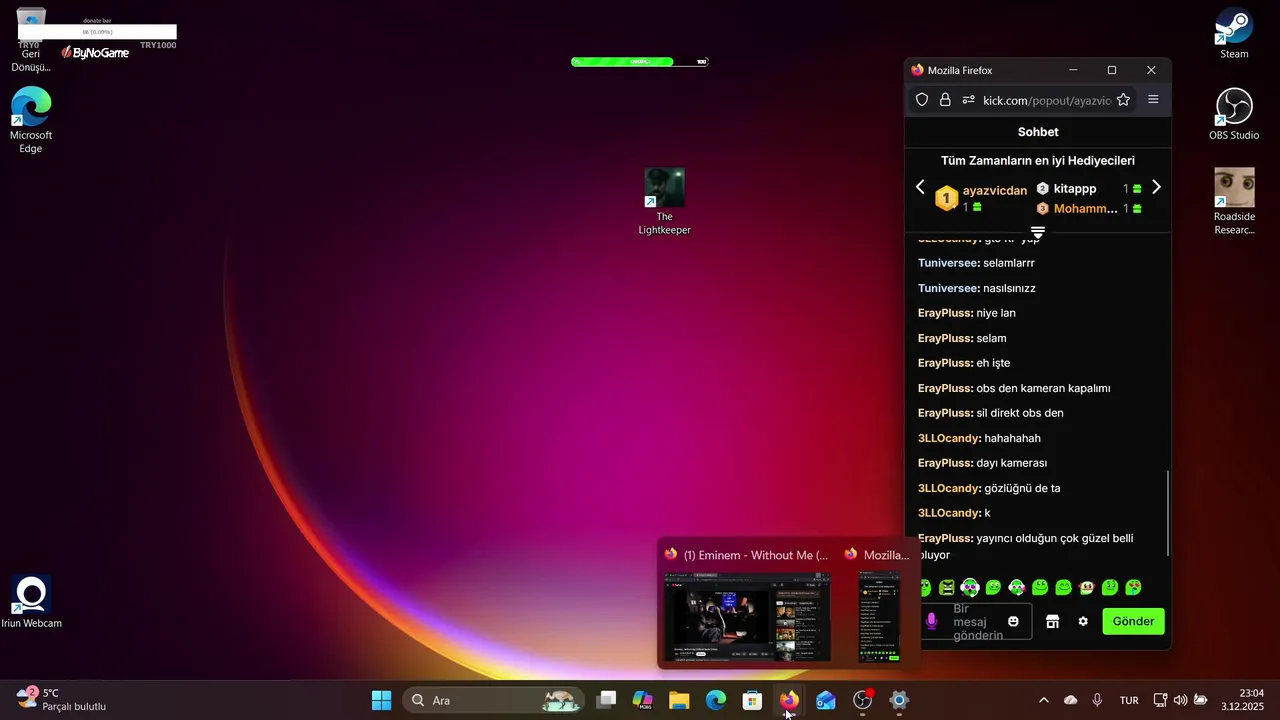Collapse the top gifters panel handle

pyautogui.click(x=1038, y=232)
